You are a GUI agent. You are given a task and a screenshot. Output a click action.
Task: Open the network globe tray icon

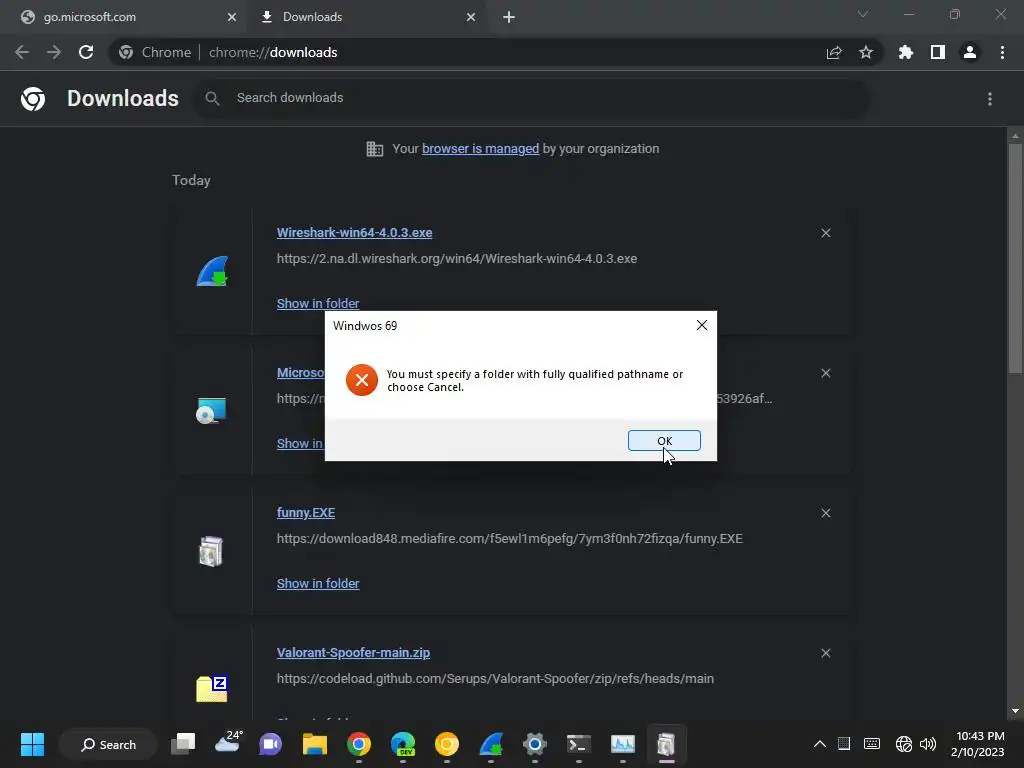[904, 744]
